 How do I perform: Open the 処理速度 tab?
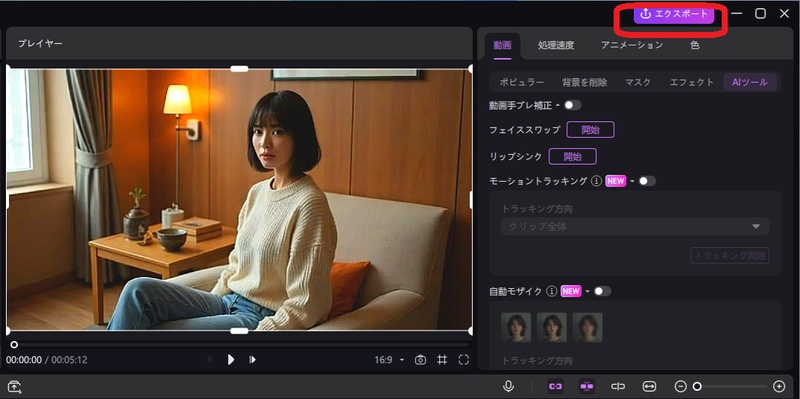[556, 45]
